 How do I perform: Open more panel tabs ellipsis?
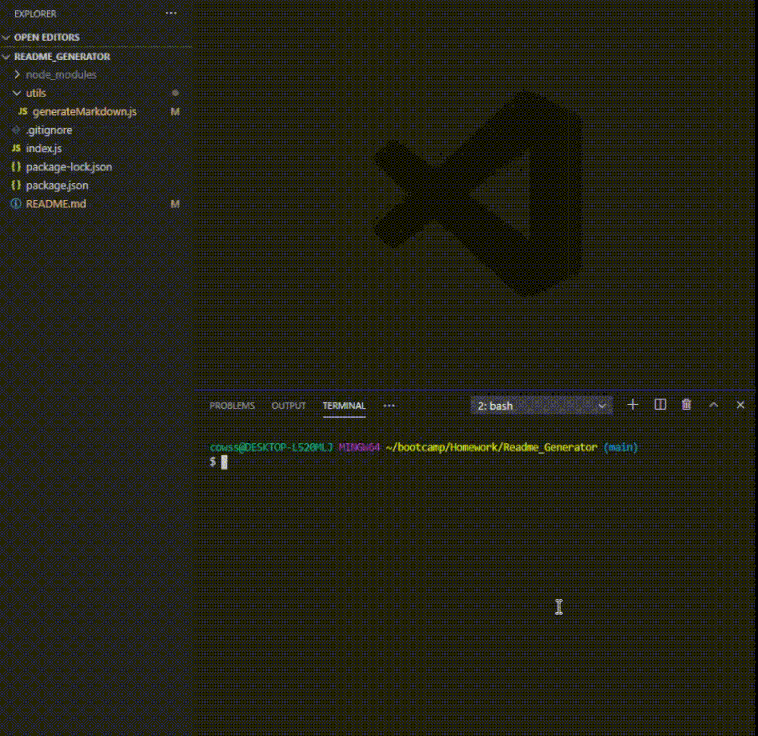389,406
